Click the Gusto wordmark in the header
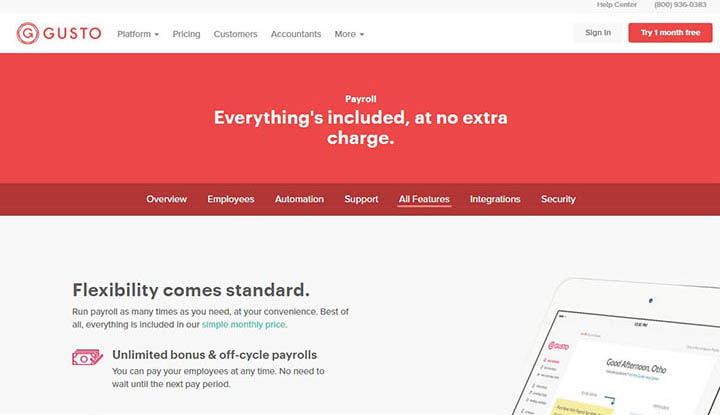 72,34
